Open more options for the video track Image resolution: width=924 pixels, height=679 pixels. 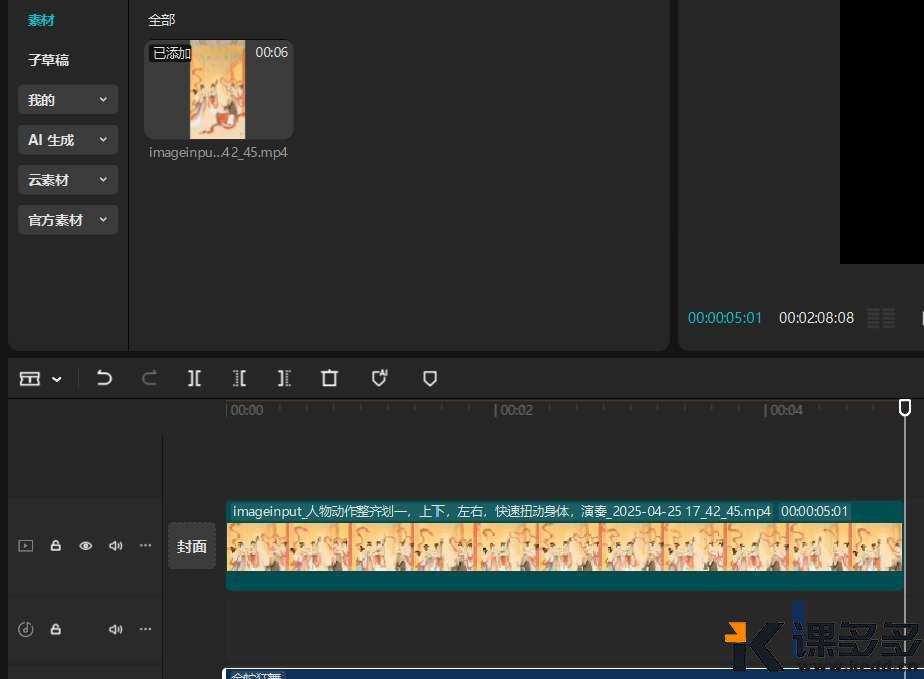click(x=146, y=545)
